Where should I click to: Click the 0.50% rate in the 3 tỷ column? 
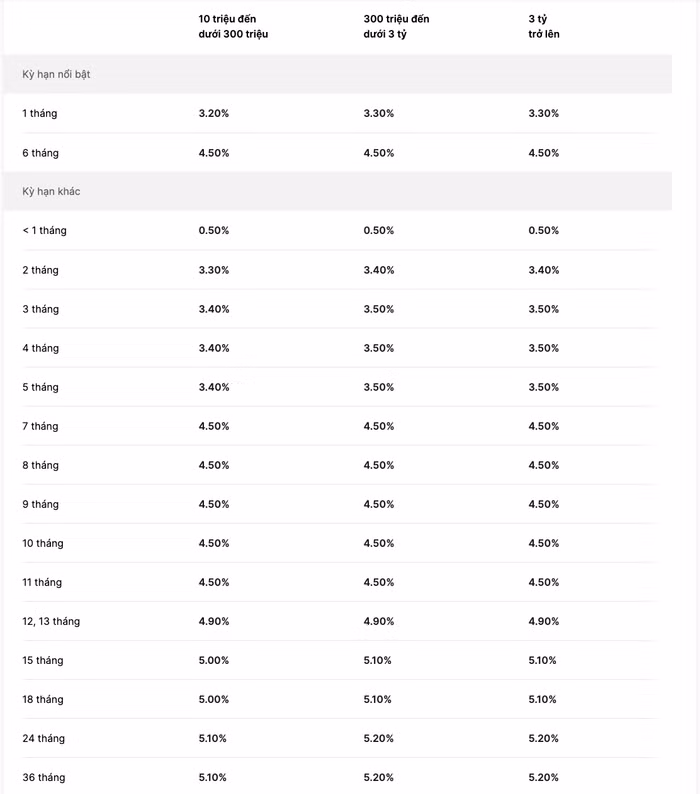(x=544, y=230)
